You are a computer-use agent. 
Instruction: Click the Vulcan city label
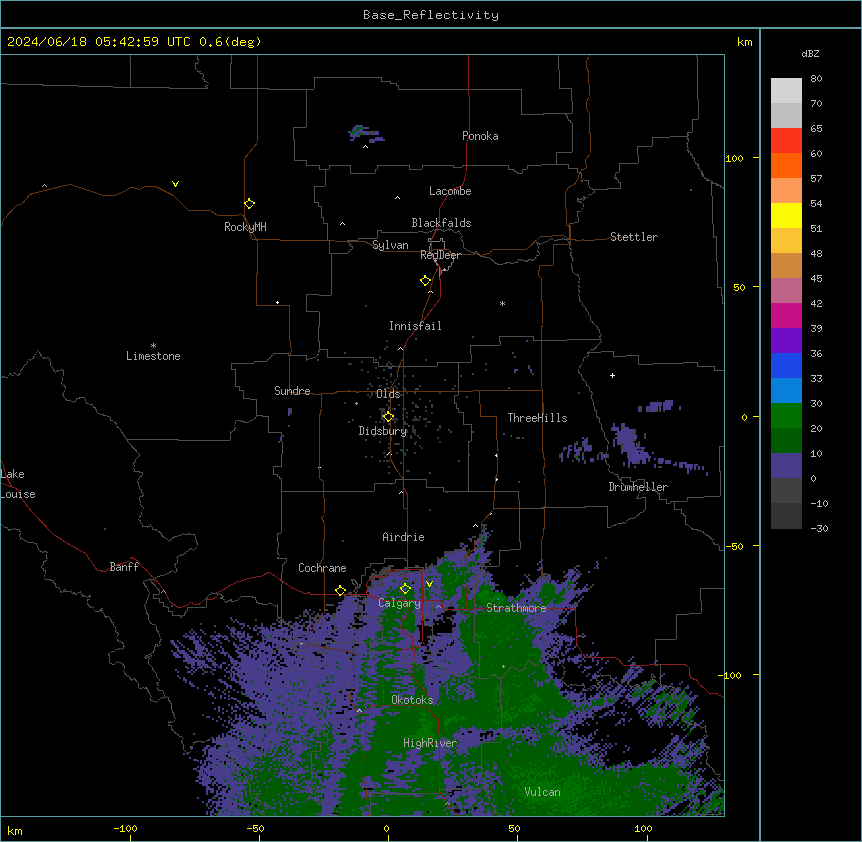tap(542, 792)
